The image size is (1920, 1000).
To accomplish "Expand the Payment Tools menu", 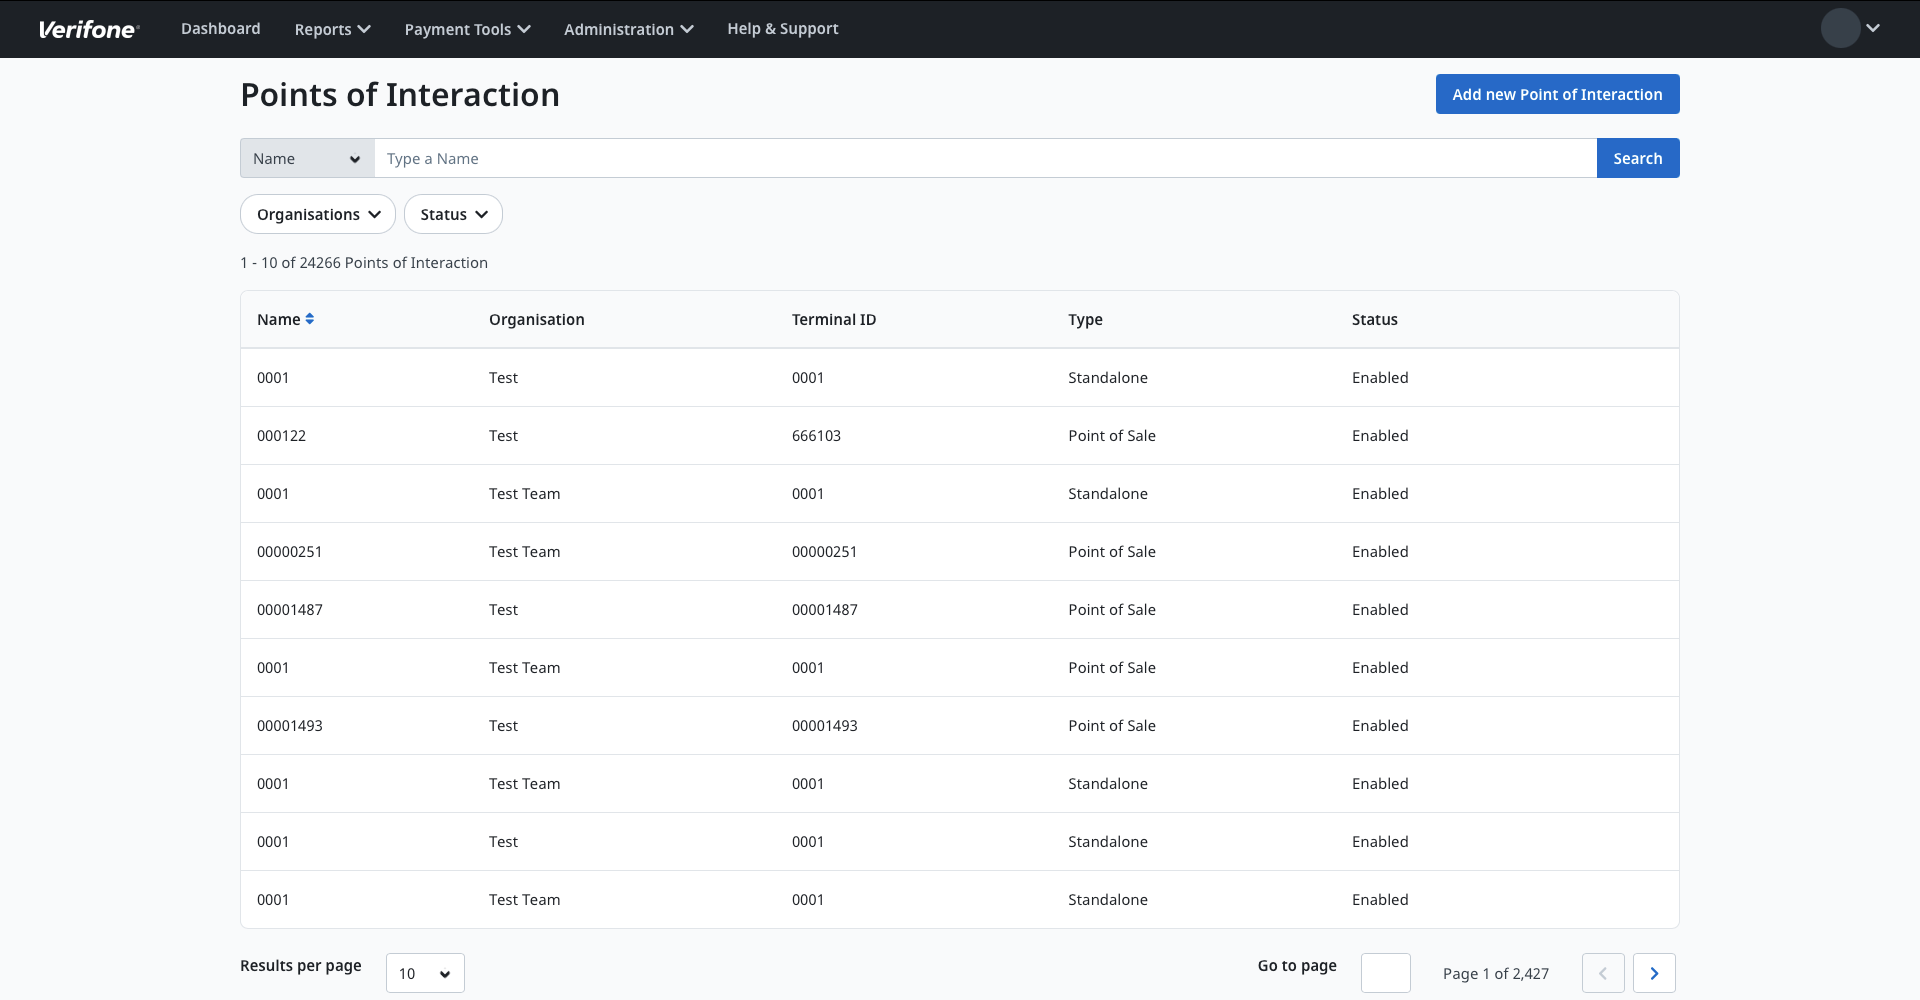I will tap(467, 29).
